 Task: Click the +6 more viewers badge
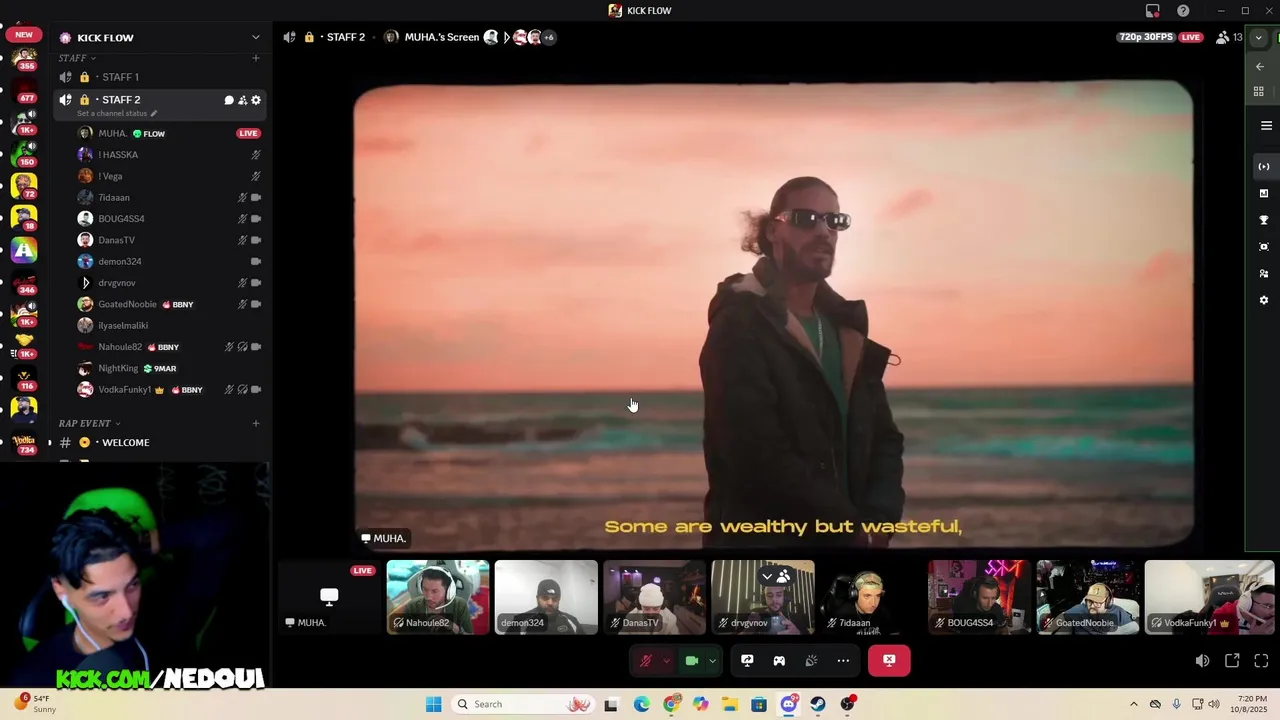pos(549,37)
